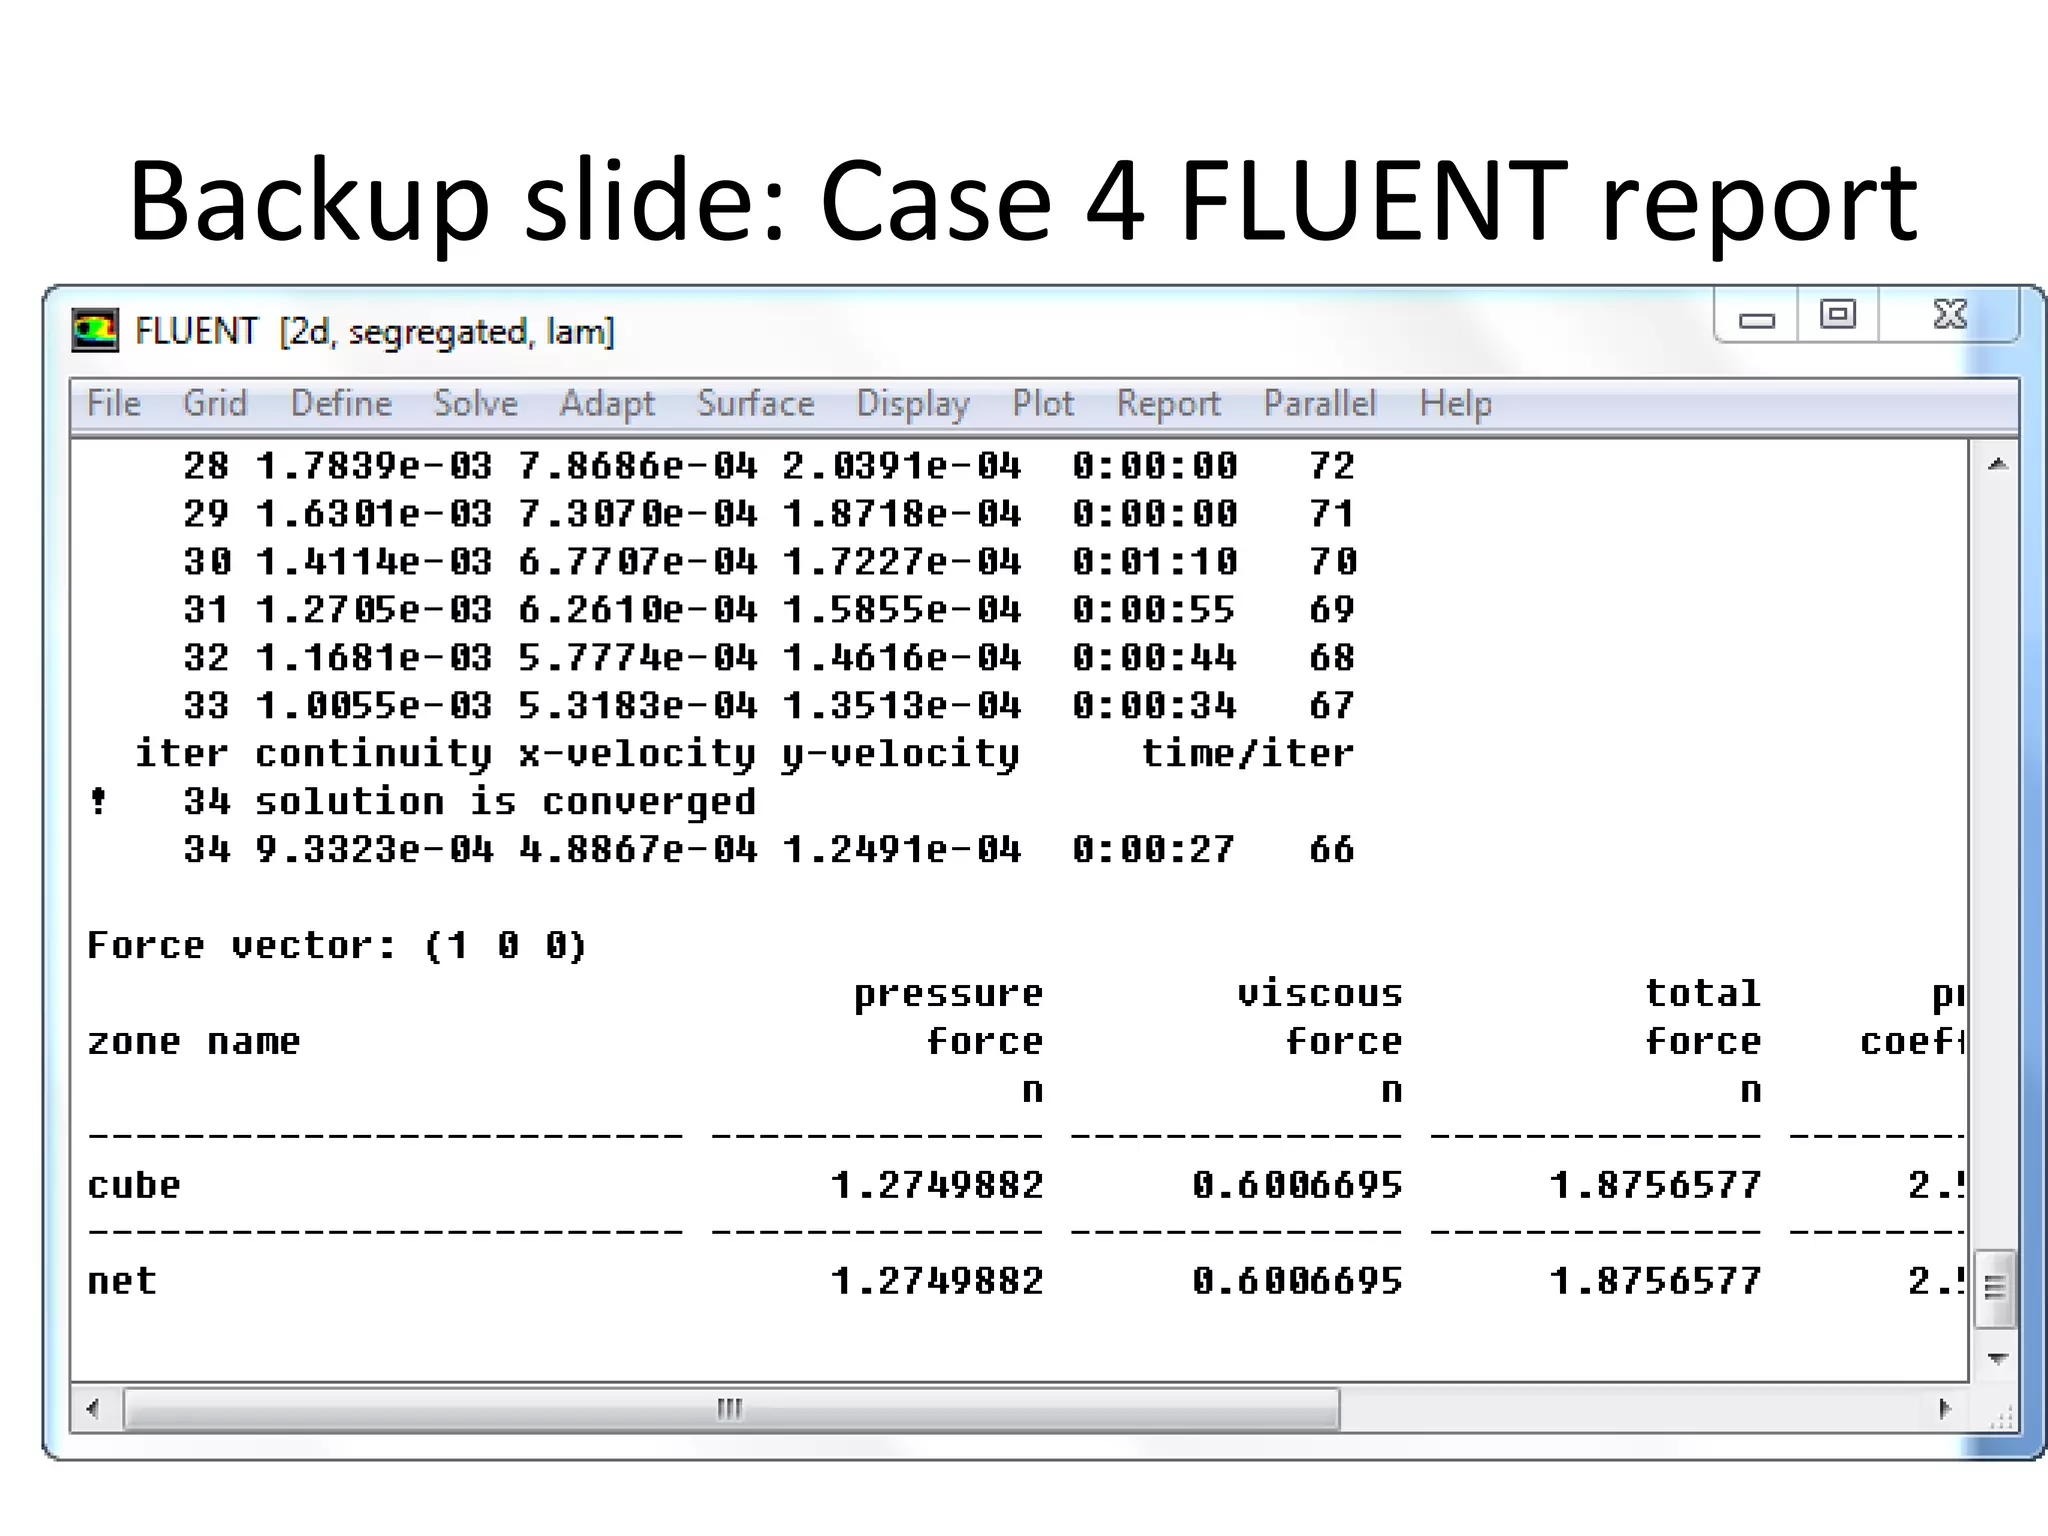The image size is (2048, 1536).
Task: Click the 'Force vector: (1 0 0)' text
Action: pos(337,945)
